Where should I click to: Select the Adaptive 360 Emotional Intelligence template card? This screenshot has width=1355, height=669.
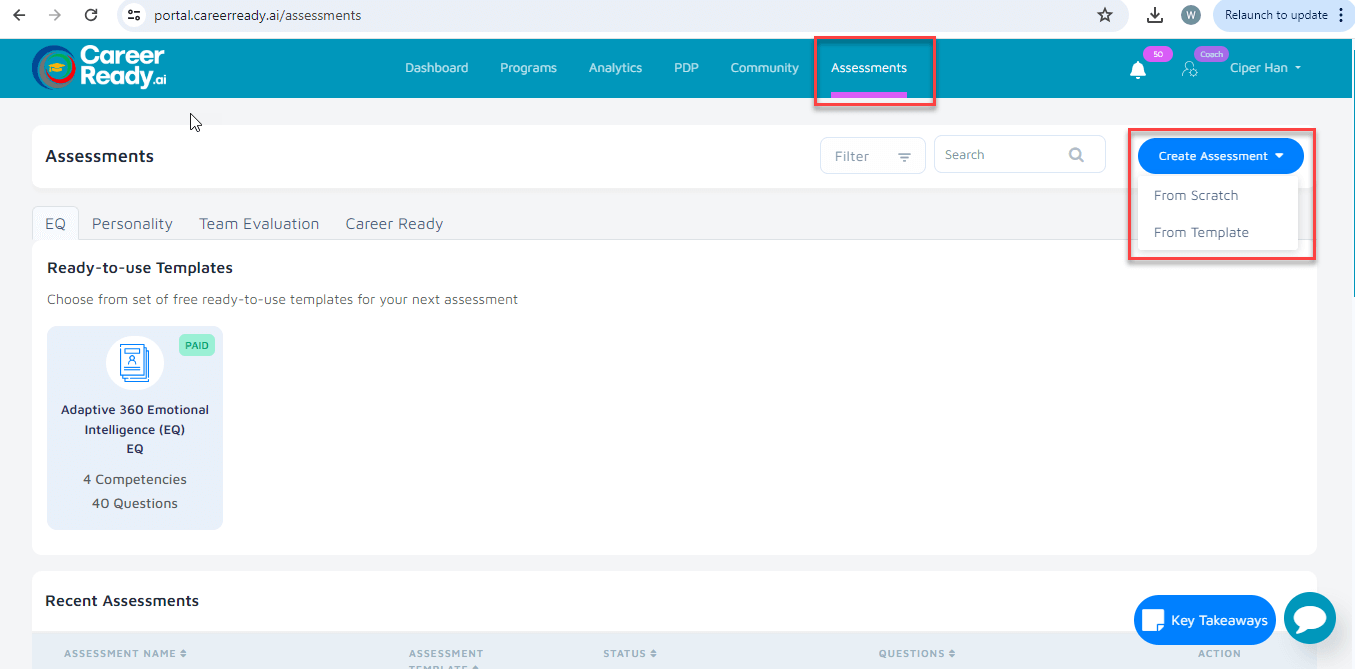click(135, 428)
